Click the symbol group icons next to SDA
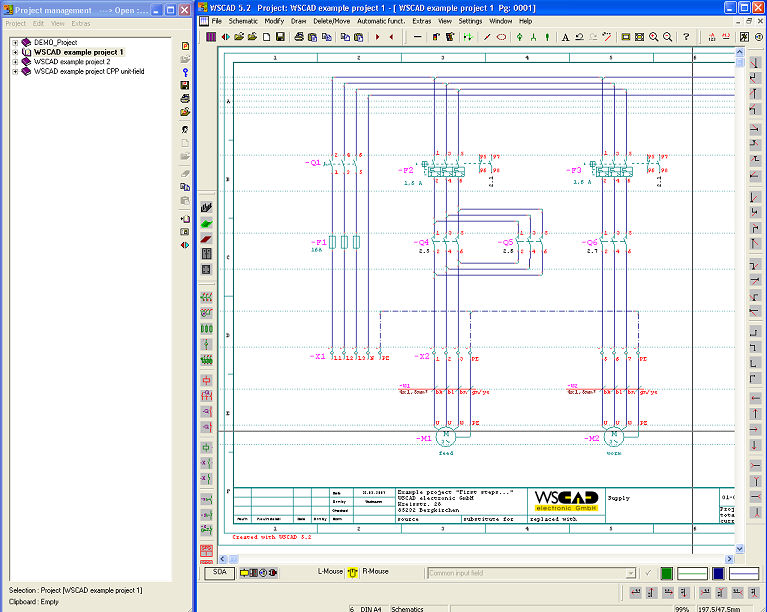767x612 pixels. 258,572
